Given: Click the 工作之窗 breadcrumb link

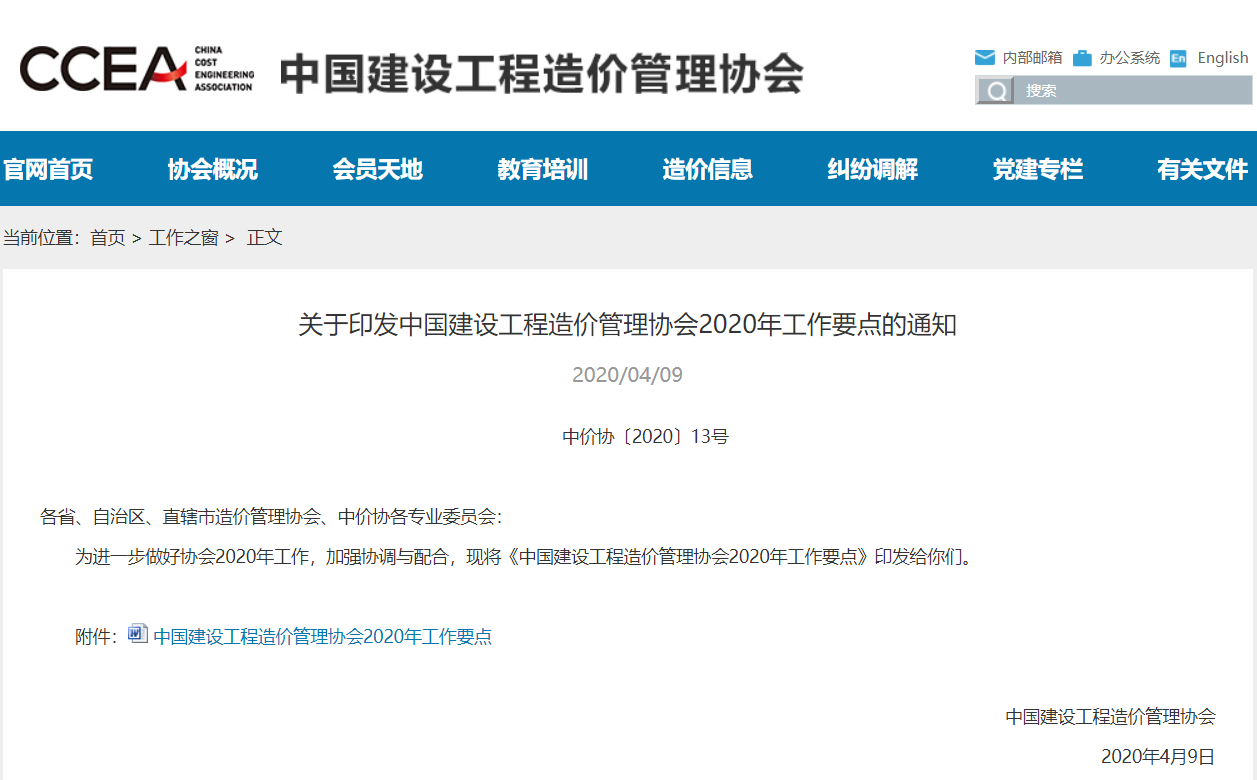Looking at the screenshot, I should coord(184,237).
